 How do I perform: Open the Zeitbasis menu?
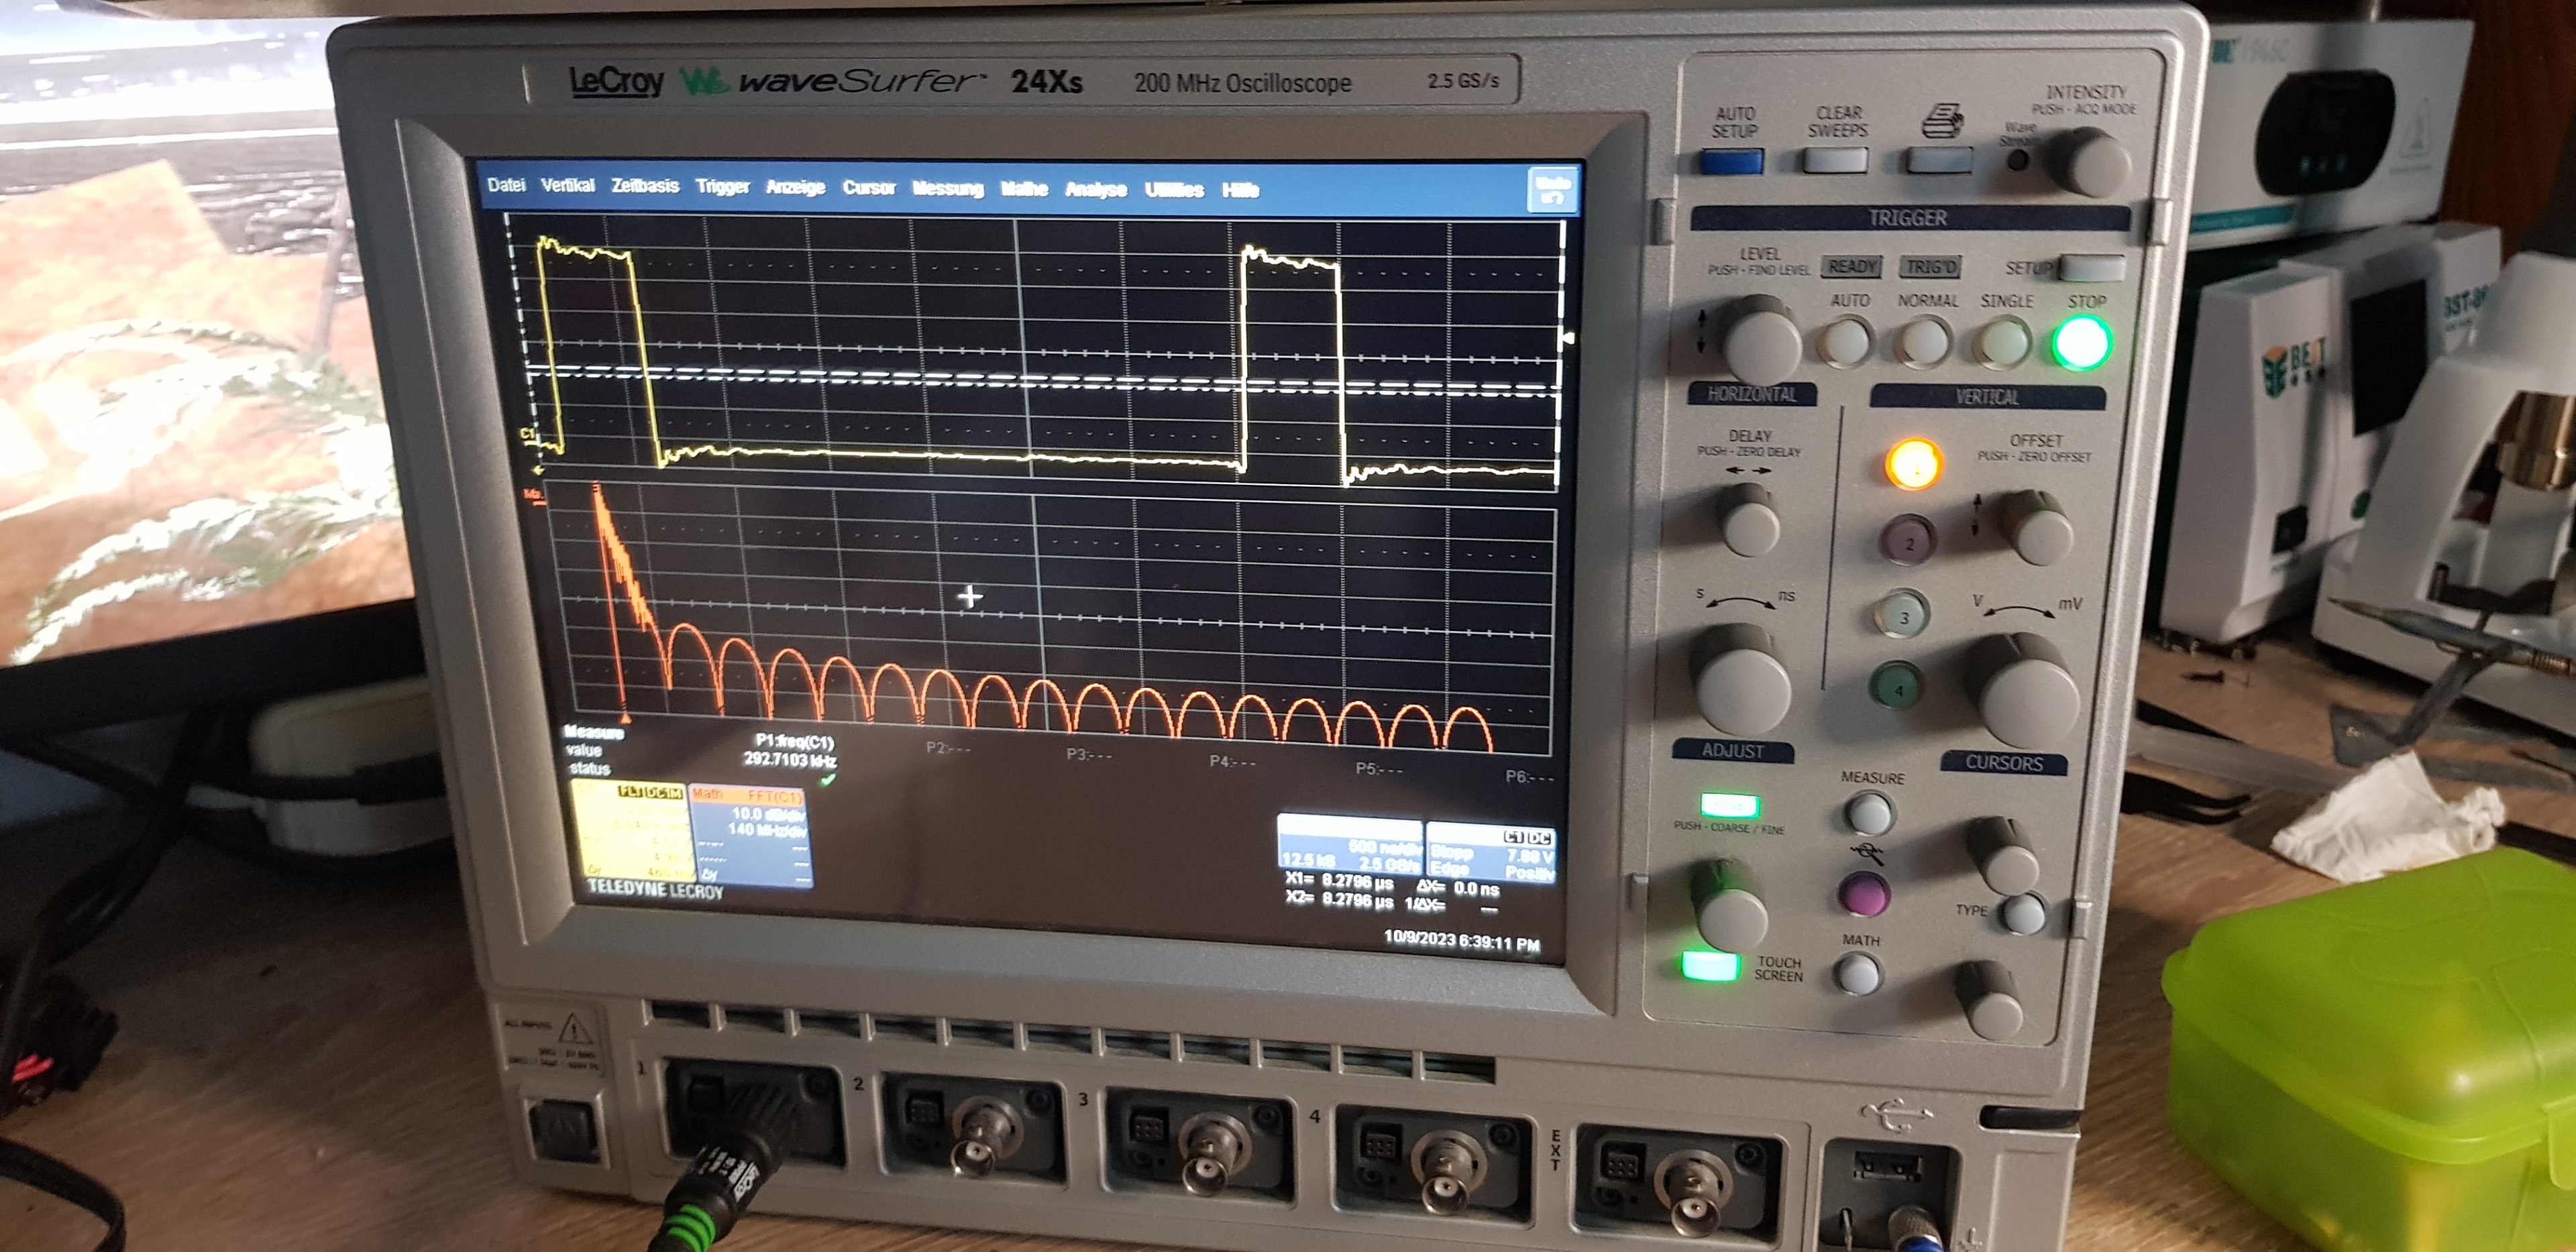pos(644,186)
